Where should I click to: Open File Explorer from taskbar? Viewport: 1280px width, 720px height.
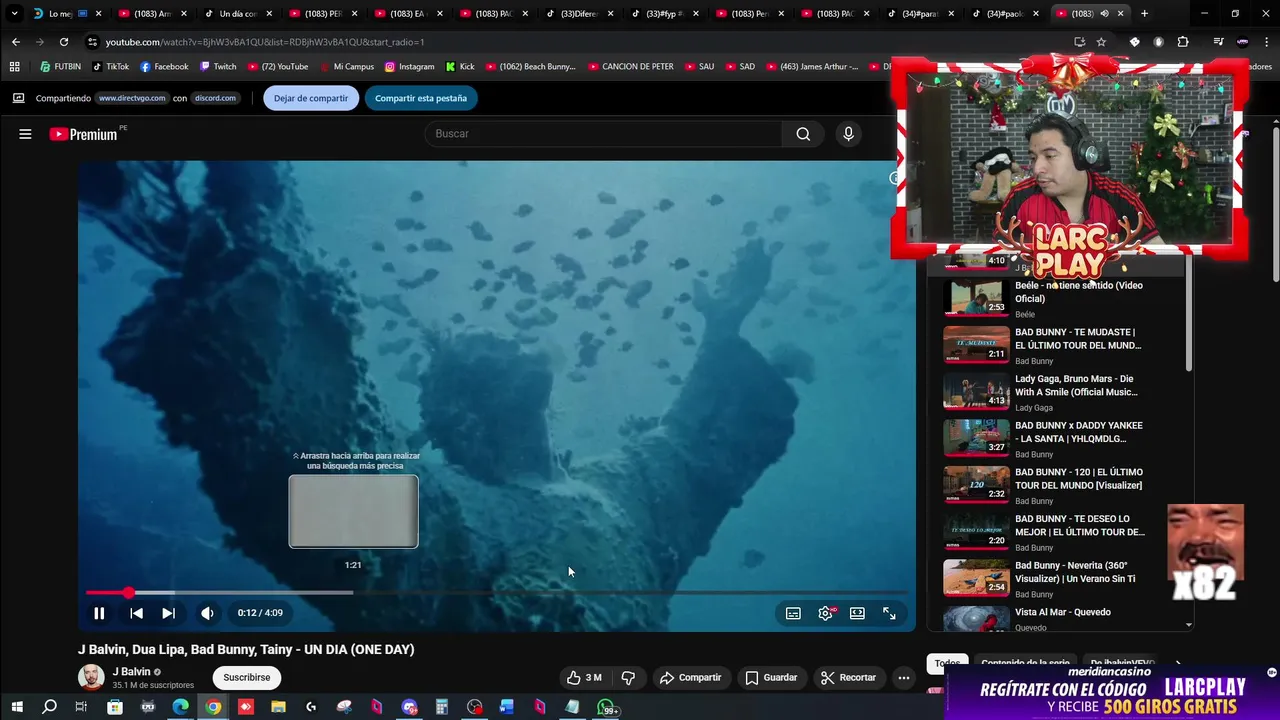point(278,707)
